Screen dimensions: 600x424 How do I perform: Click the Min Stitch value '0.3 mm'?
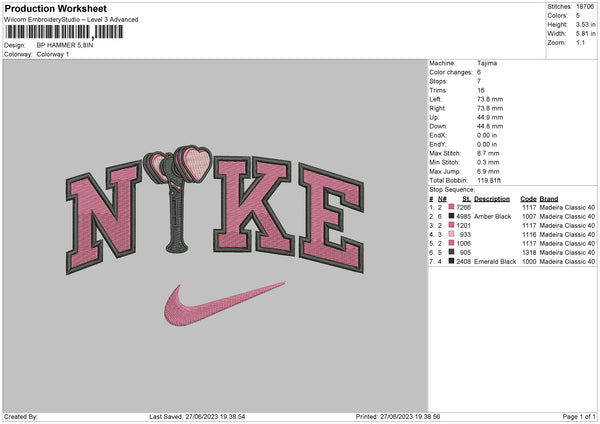pos(488,162)
